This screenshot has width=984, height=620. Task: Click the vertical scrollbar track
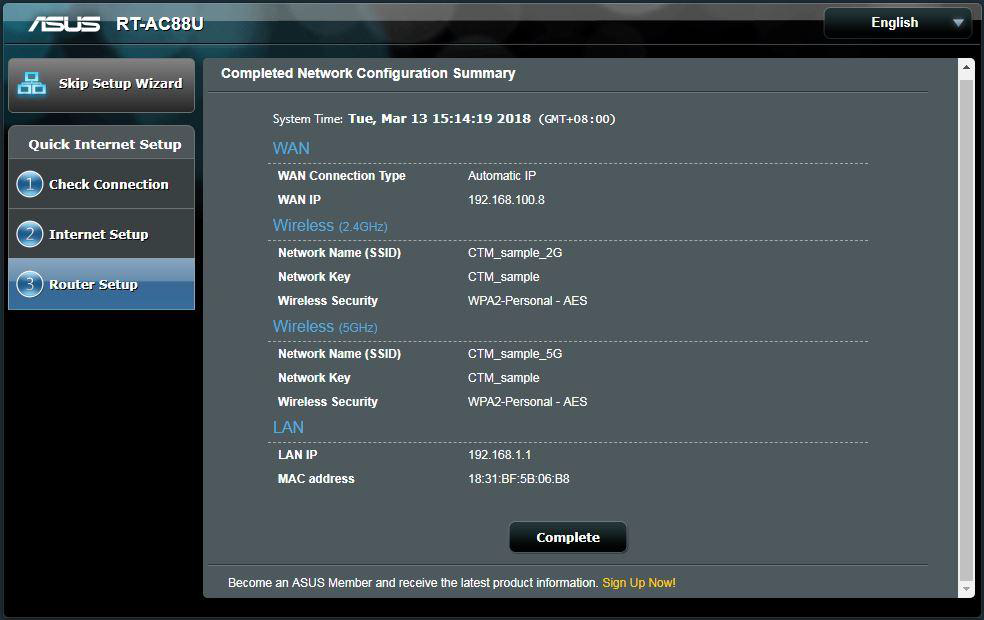point(966,328)
